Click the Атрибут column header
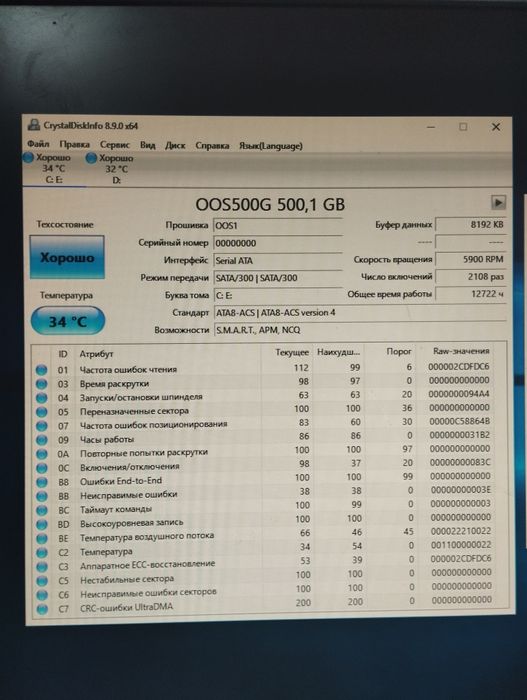 pyautogui.click(x=96, y=354)
